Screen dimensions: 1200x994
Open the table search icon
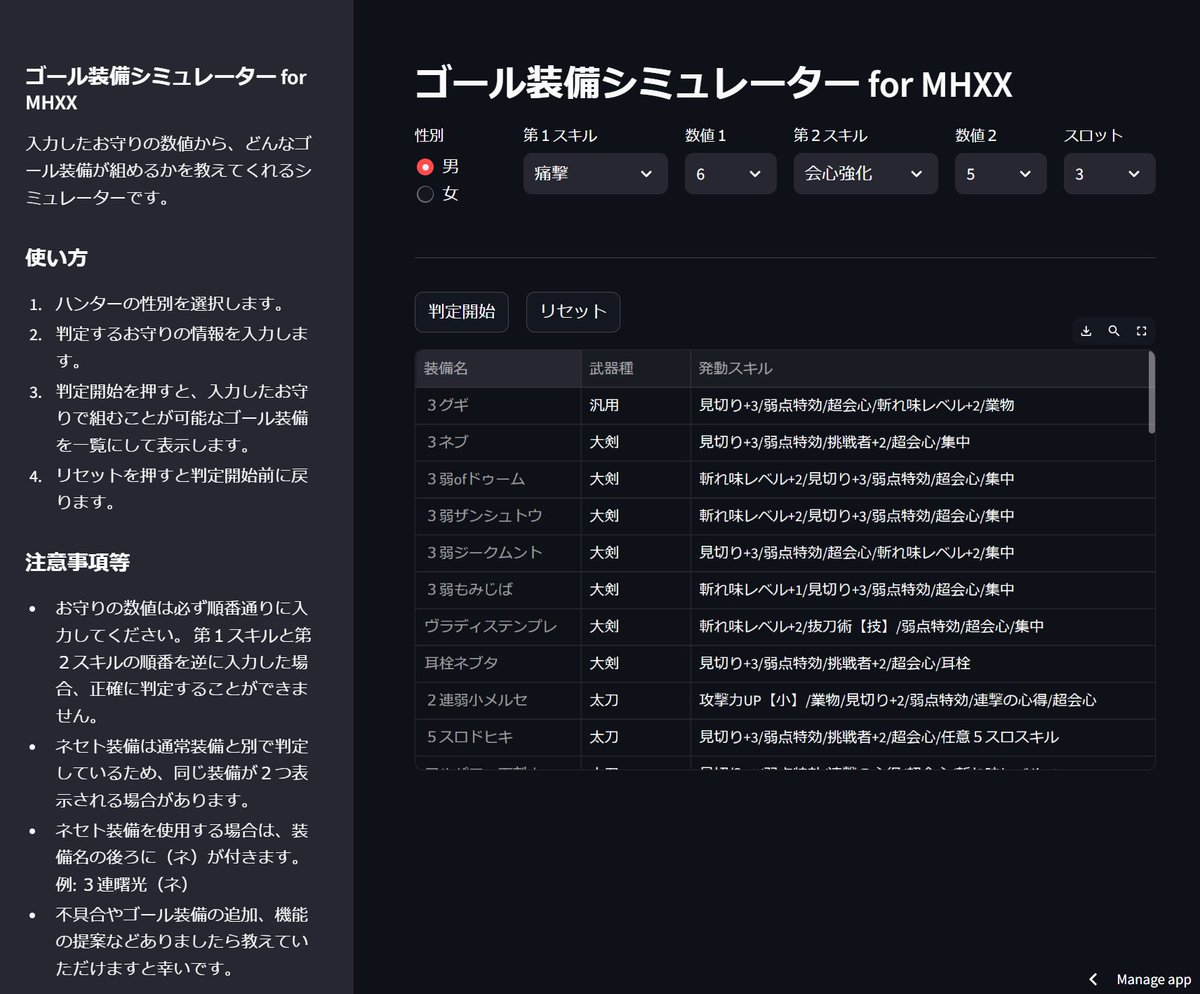1114,331
